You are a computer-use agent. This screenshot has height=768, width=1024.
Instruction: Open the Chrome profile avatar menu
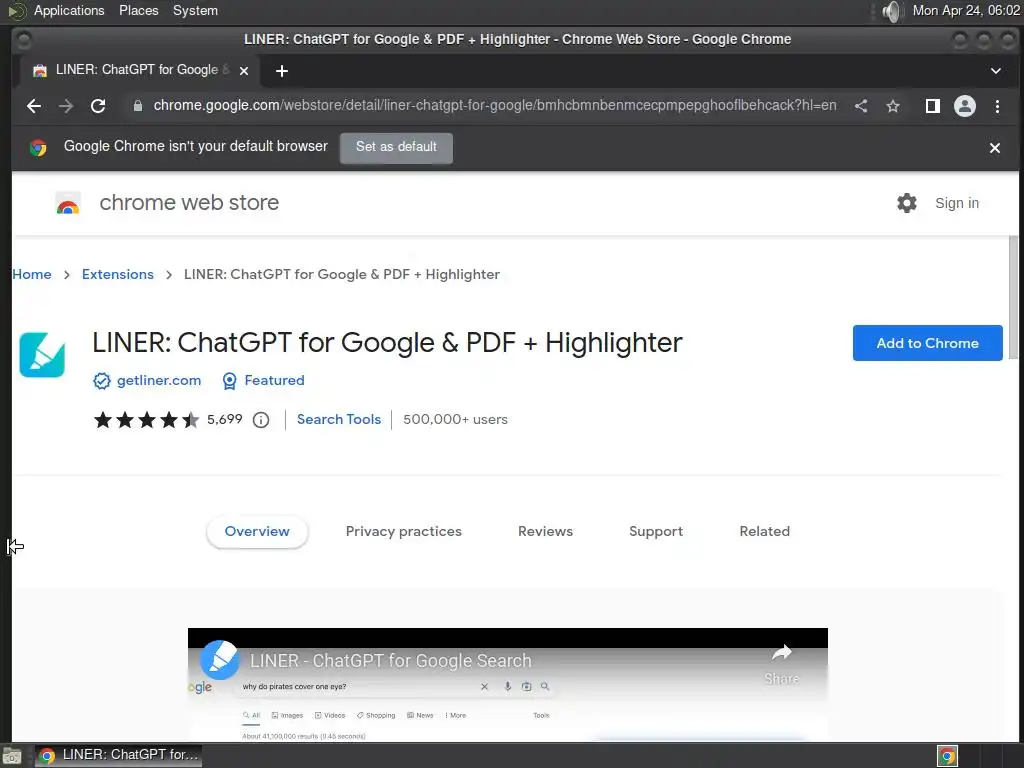point(965,106)
